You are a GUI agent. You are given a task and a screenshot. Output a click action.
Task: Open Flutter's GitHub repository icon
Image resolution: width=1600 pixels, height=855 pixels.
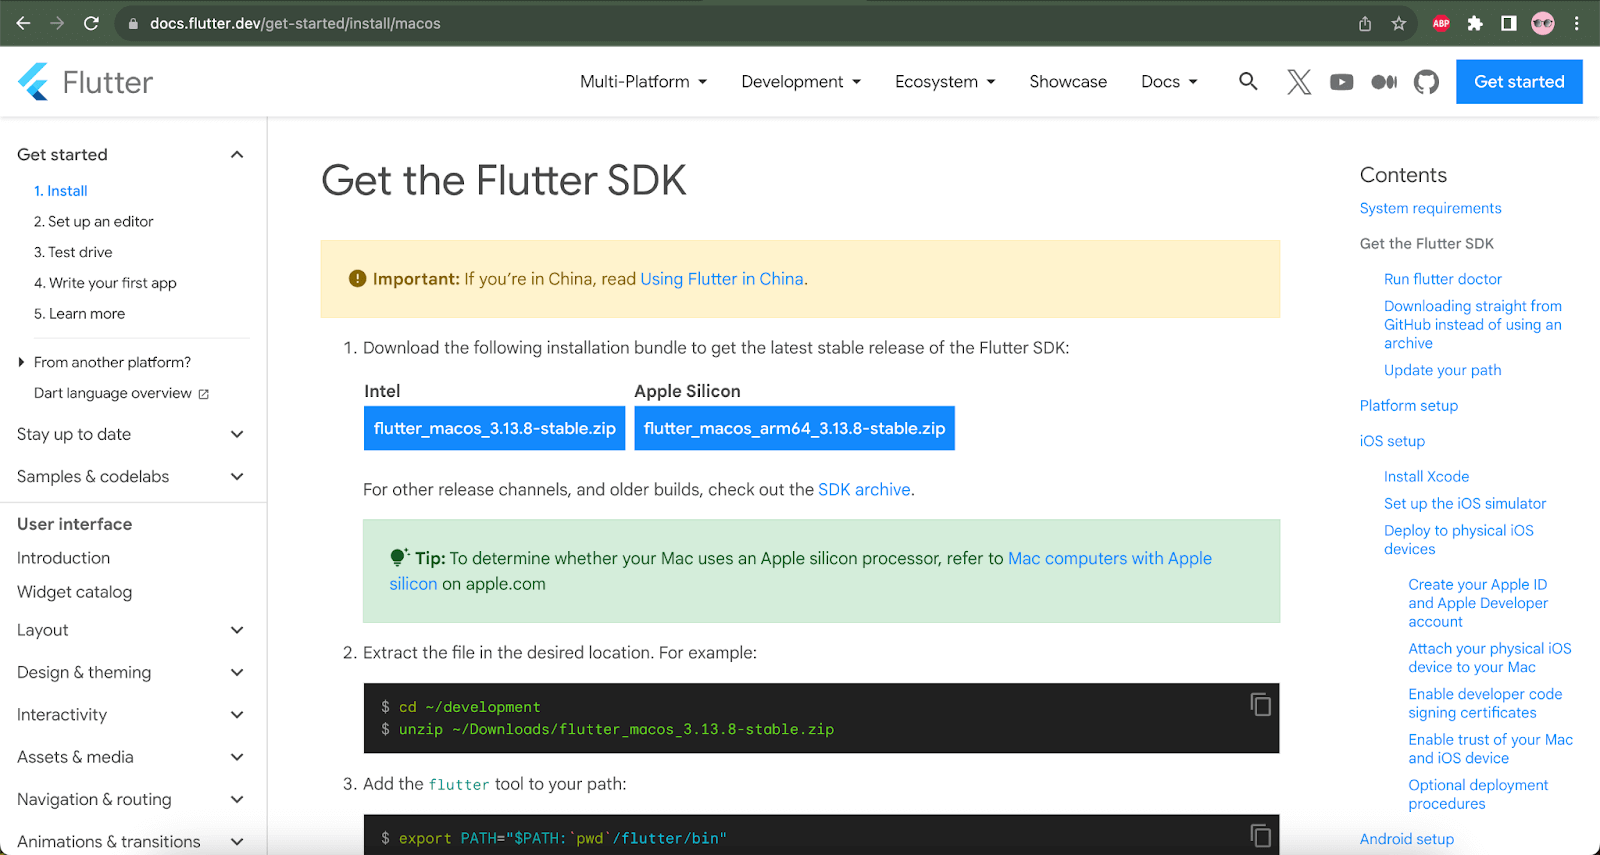[1426, 82]
